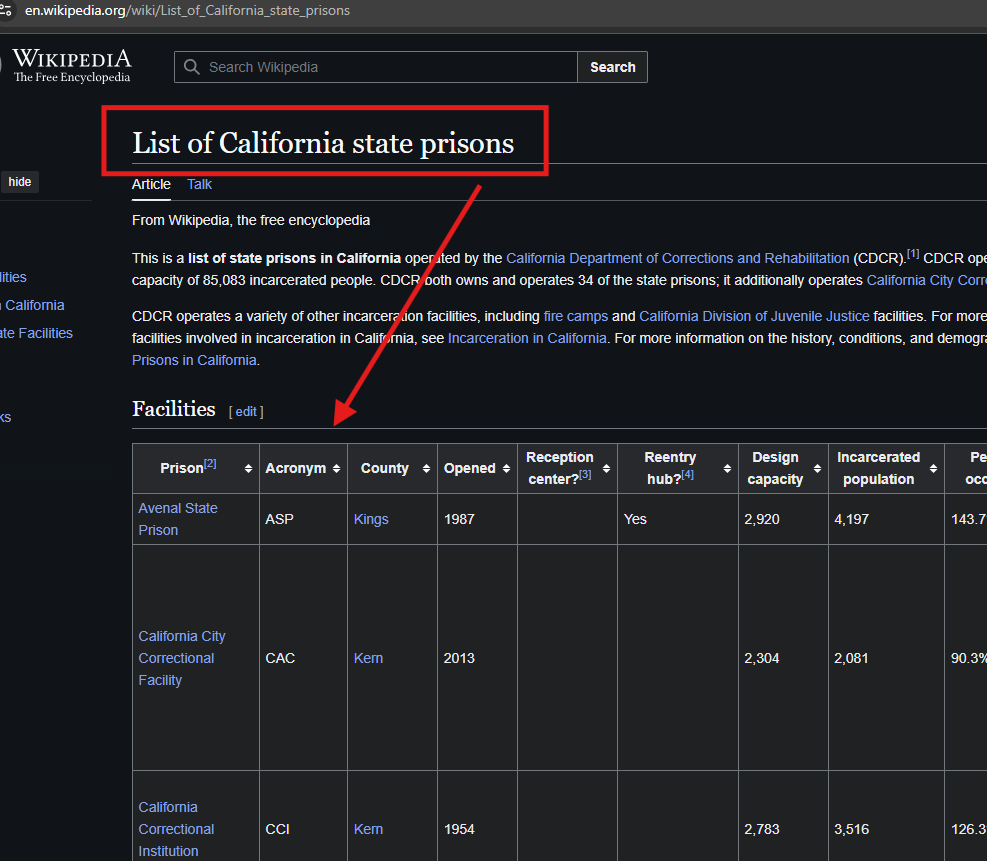
Task: Open the fire camps link
Action: point(575,316)
